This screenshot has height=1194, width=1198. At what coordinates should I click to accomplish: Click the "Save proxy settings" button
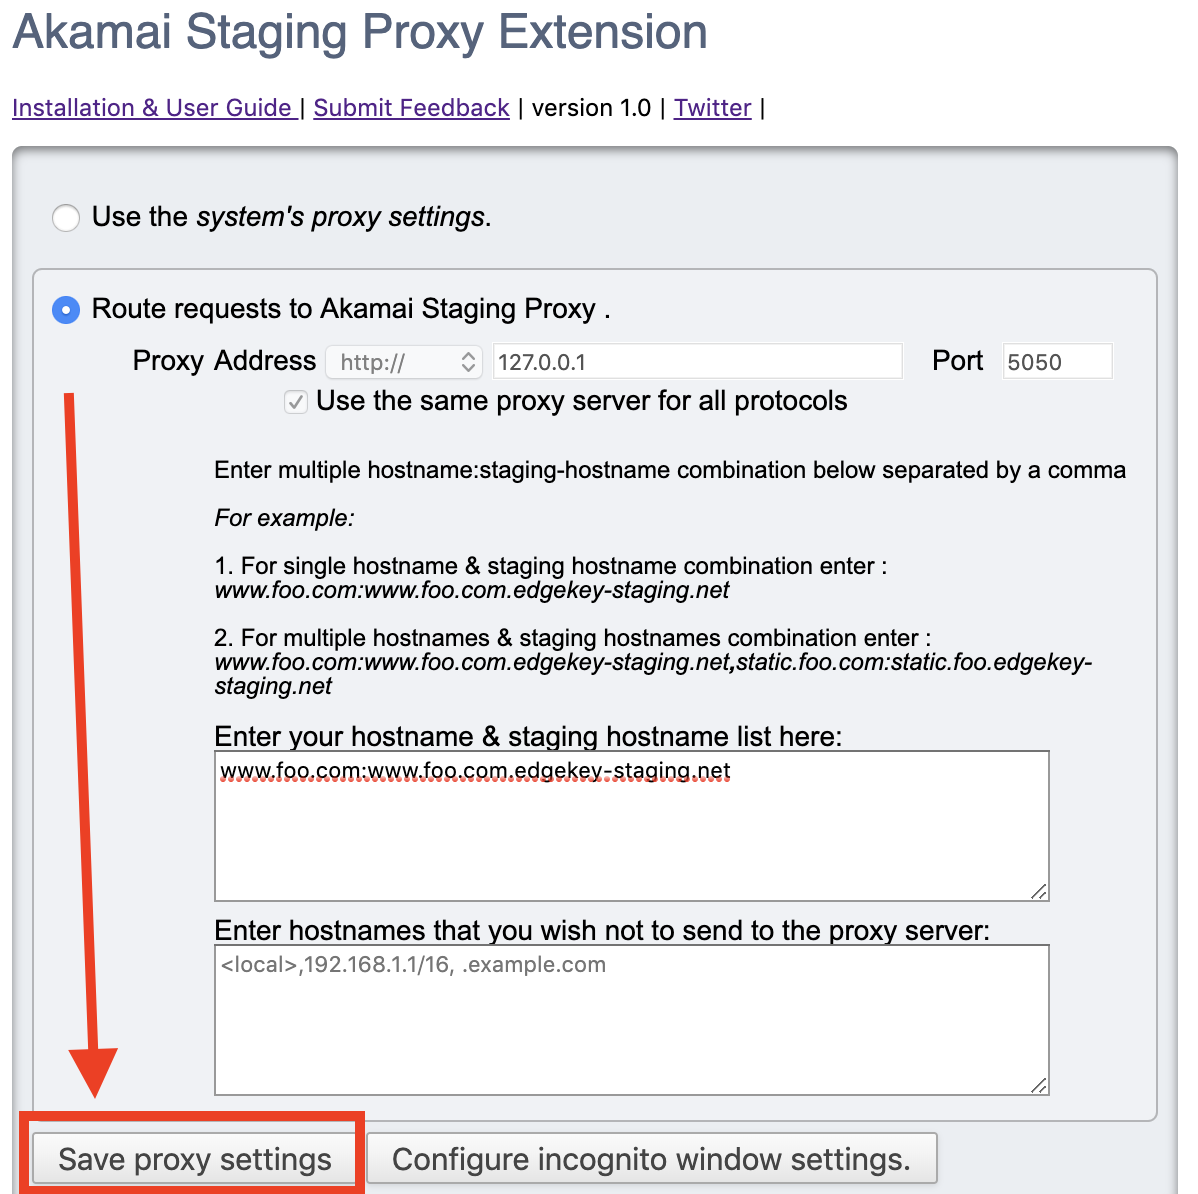(194, 1158)
